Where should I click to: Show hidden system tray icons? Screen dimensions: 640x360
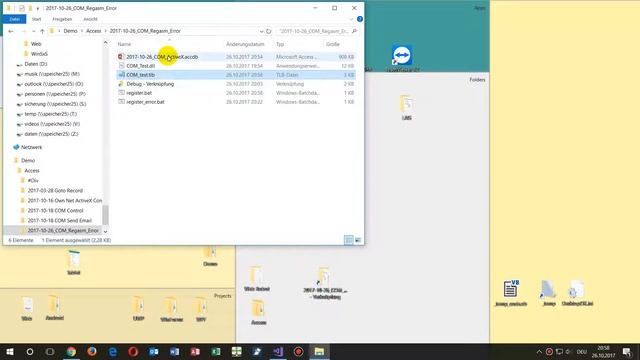[x=539, y=351]
